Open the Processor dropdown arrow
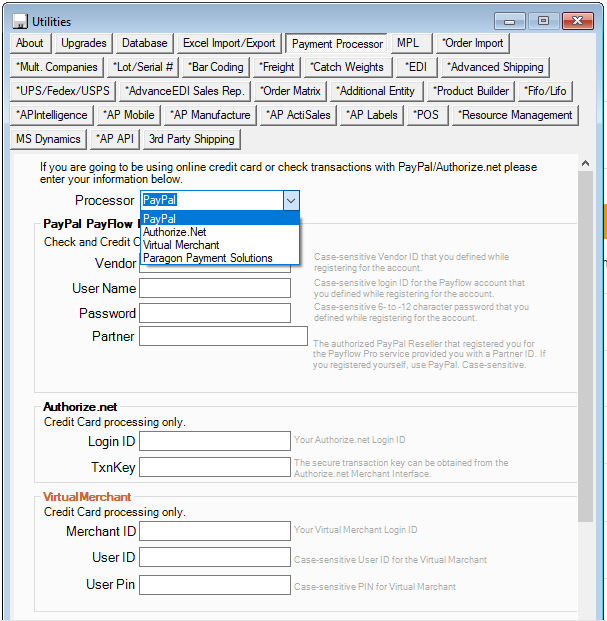Viewport: 607px width, 621px height. tap(290, 201)
